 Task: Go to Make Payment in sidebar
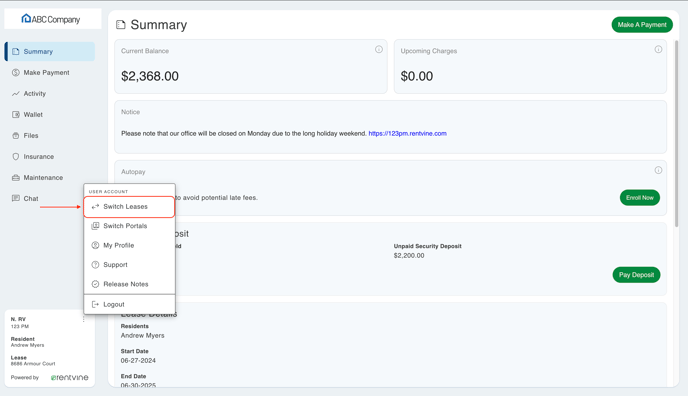[50, 73]
